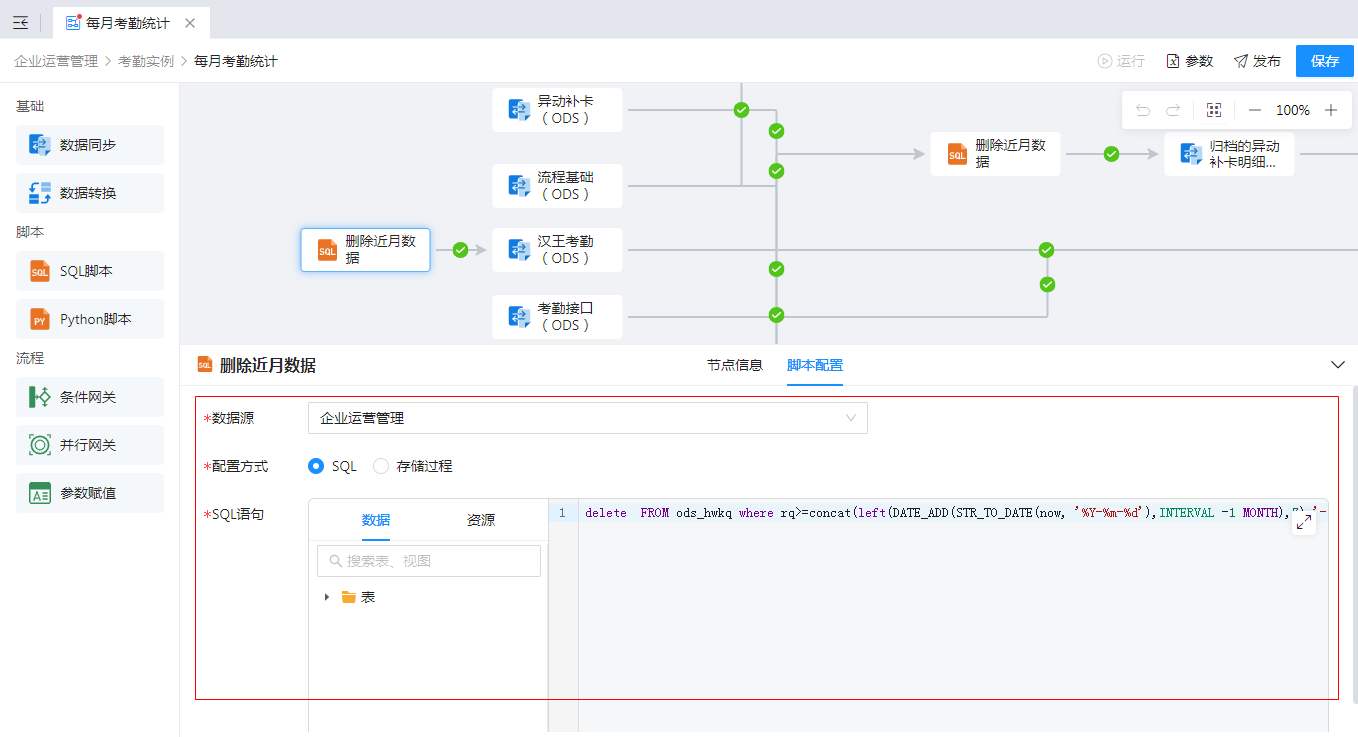
Task: Click the 保存 button
Action: 1324,61
